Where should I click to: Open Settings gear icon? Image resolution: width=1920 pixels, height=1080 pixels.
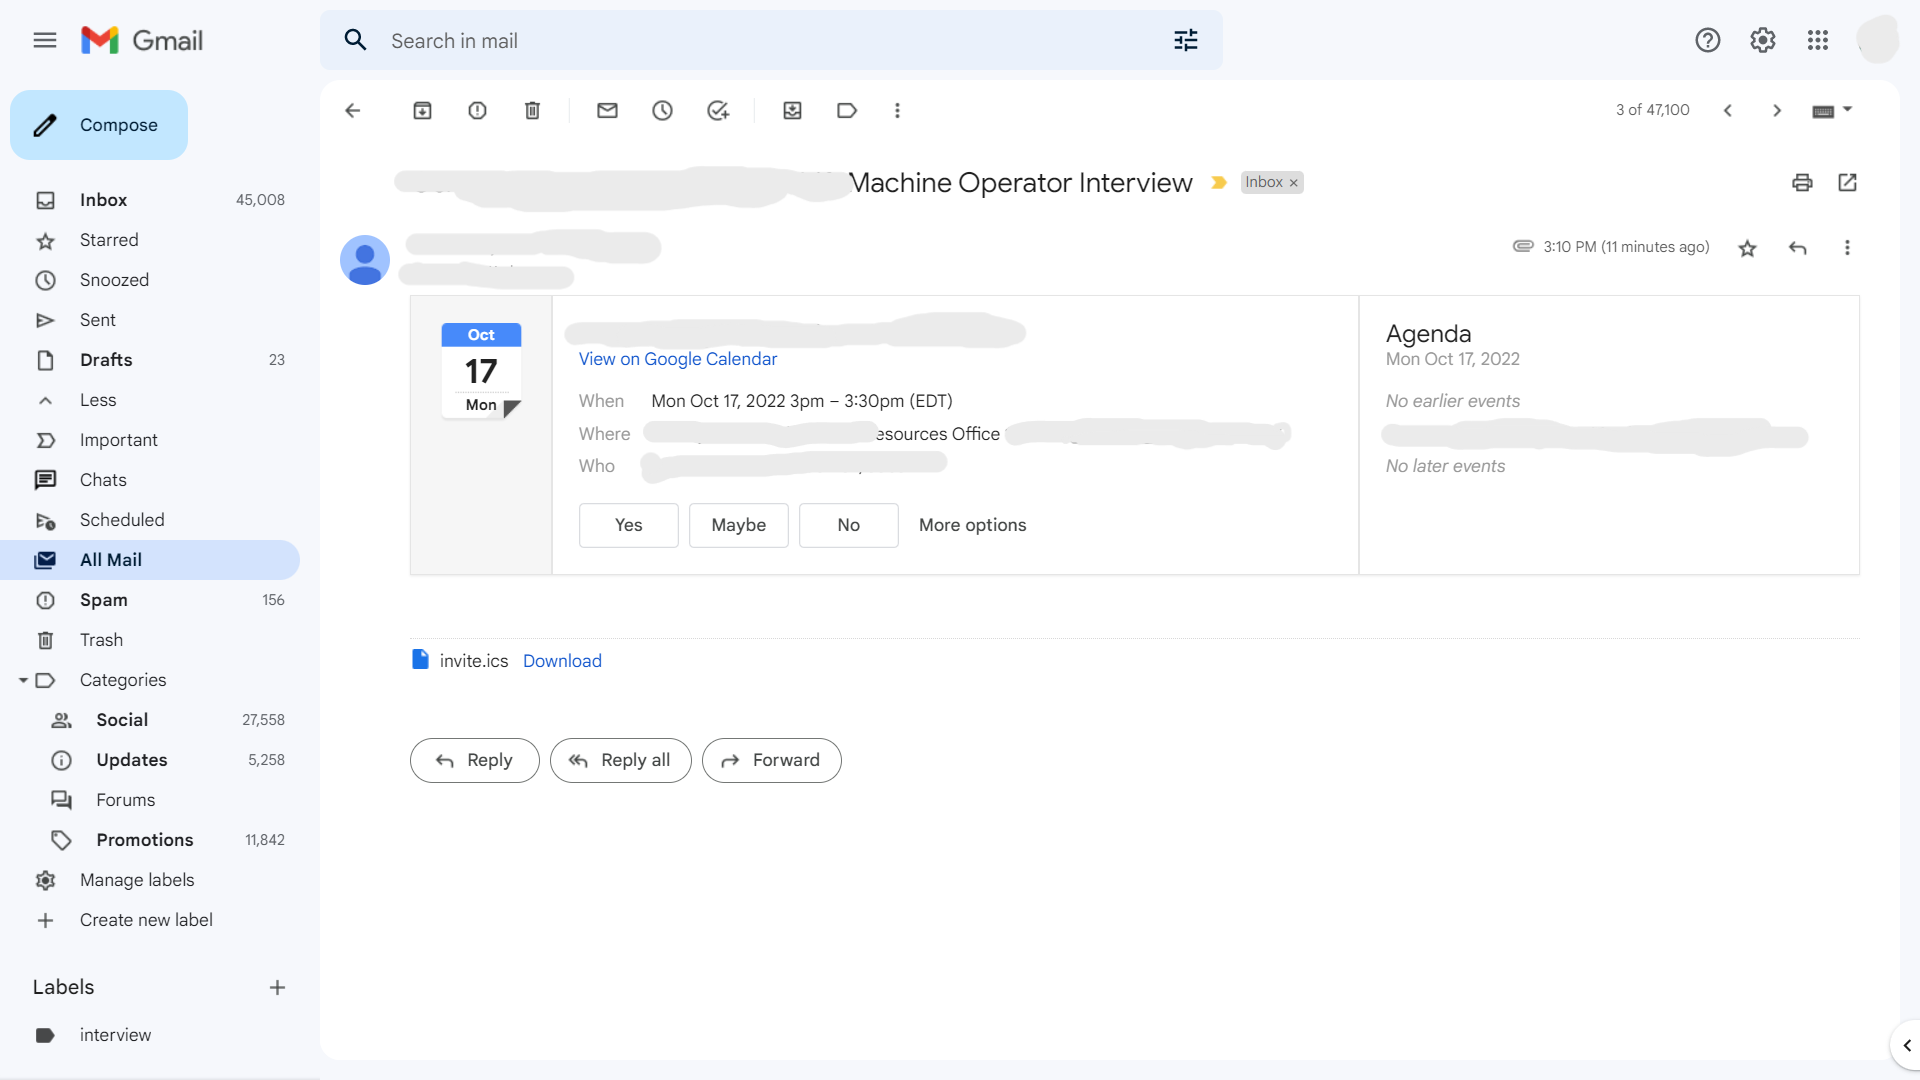tap(1763, 40)
